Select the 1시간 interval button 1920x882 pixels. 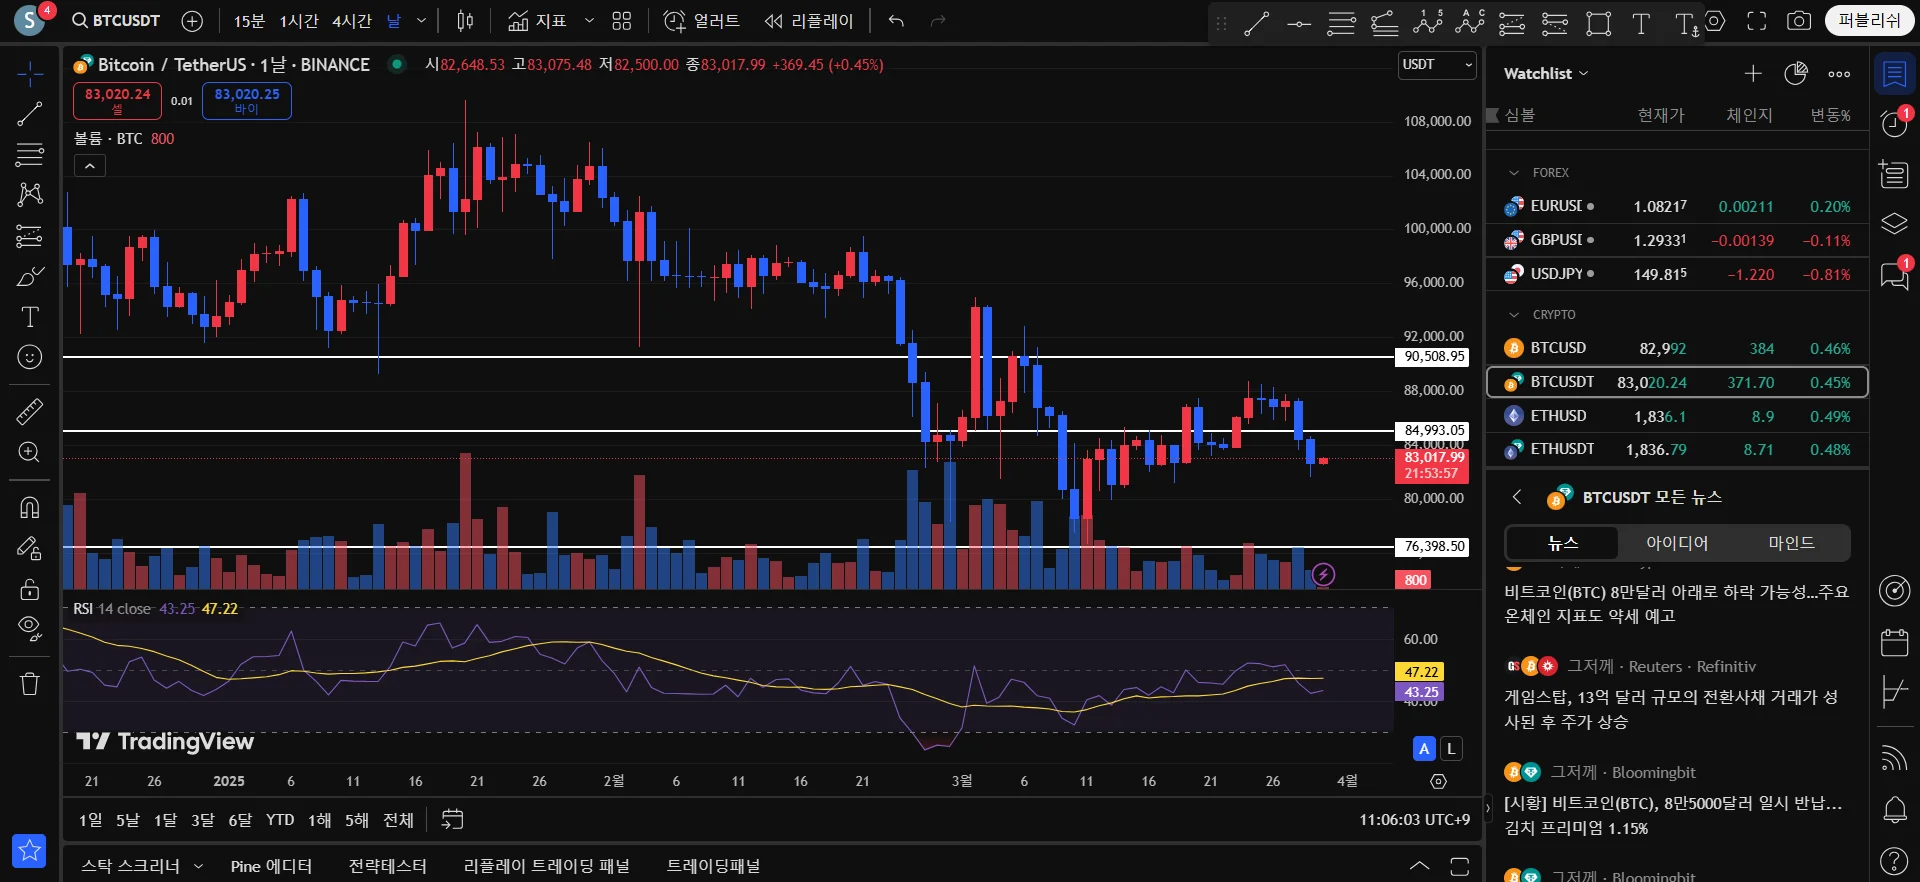(x=298, y=21)
